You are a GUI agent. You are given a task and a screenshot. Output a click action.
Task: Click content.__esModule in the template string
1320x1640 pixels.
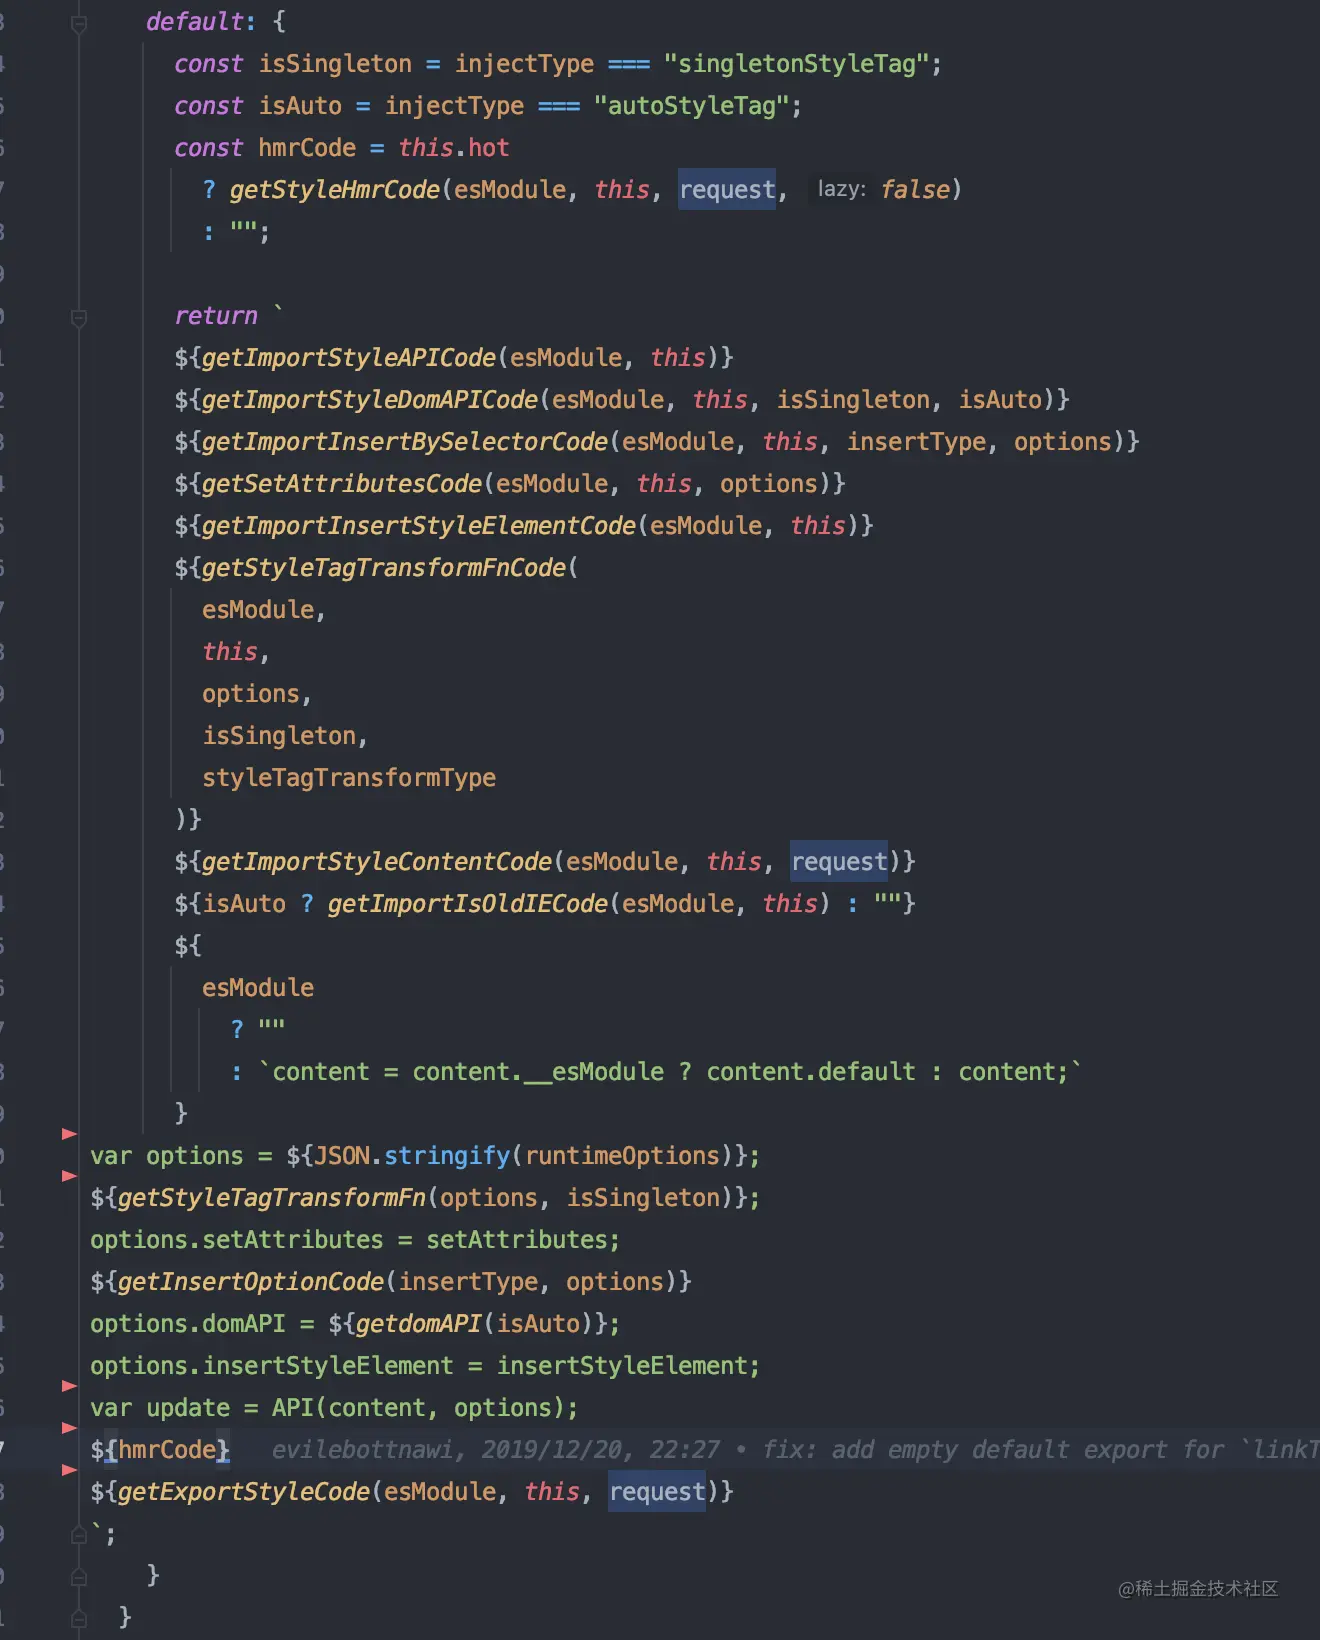pyautogui.click(x=538, y=1071)
